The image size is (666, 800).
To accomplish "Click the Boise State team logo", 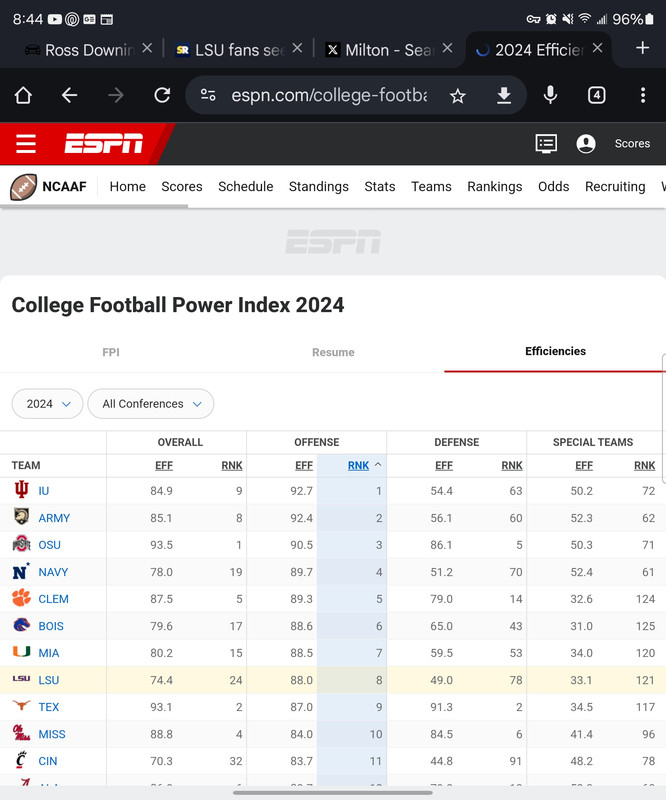I will click(21, 625).
